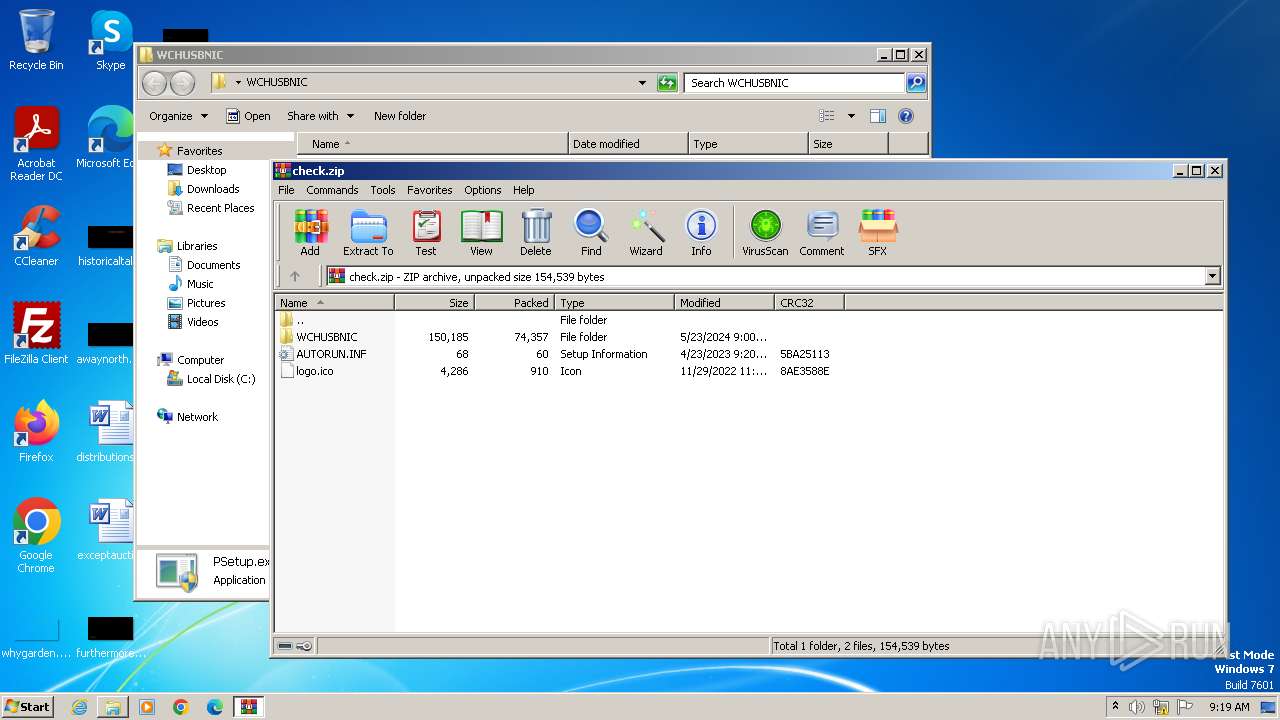Open Acrobat Reader DC desktop icon
1280x720 pixels.
(x=36, y=144)
